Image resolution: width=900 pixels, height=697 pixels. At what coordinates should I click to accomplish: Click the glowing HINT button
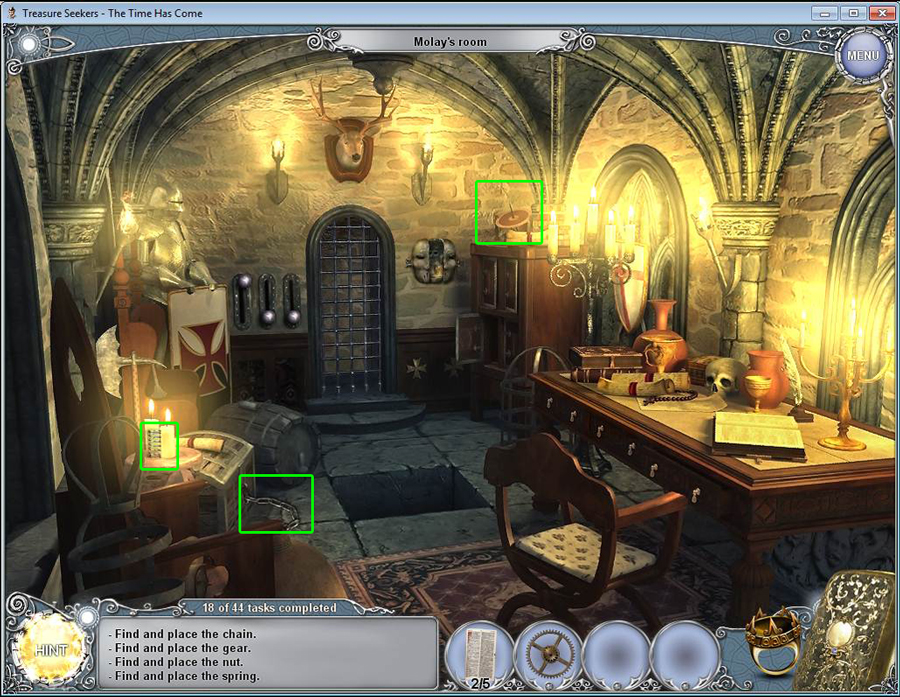(x=50, y=649)
